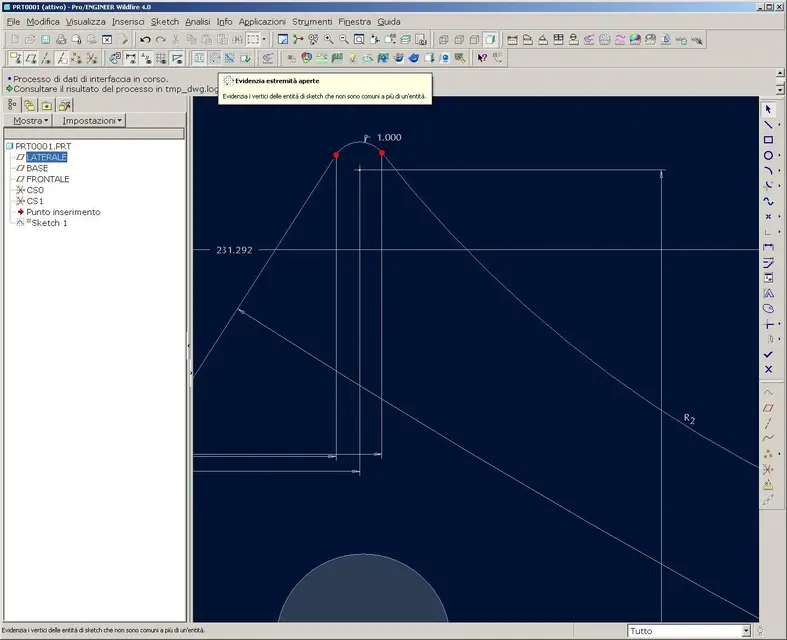Screen dimensions: 787x640
Task: Click the 231.292 dimension value
Action: pyautogui.click(x=233, y=250)
